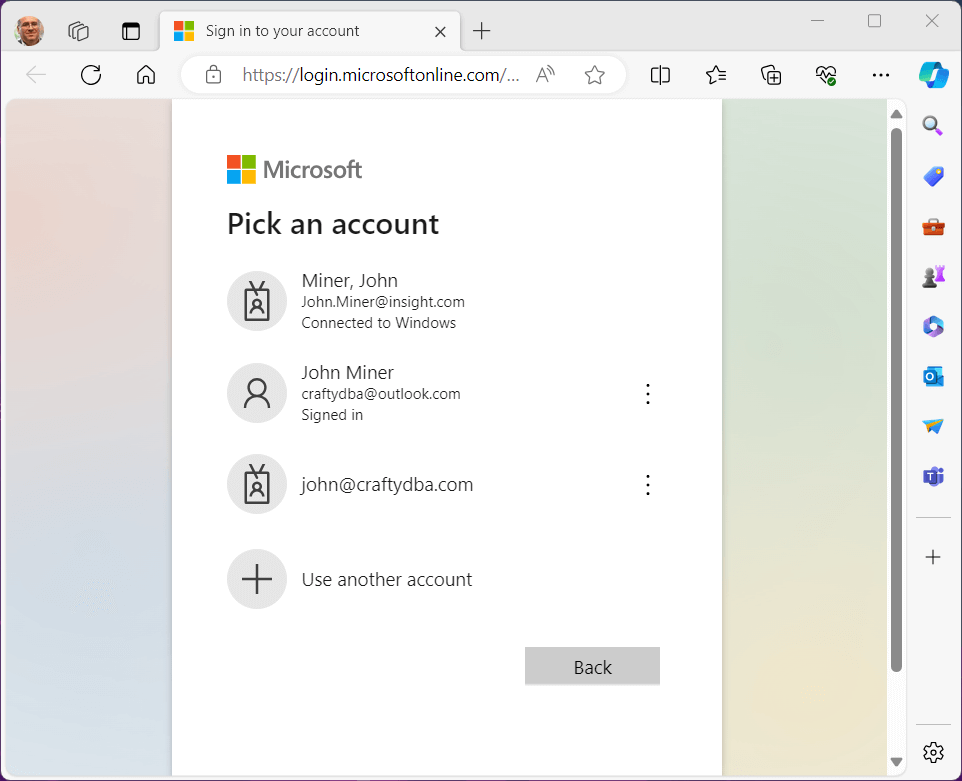Open the Outlook sidebar icon
The image size is (962, 781).
pos(933,376)
